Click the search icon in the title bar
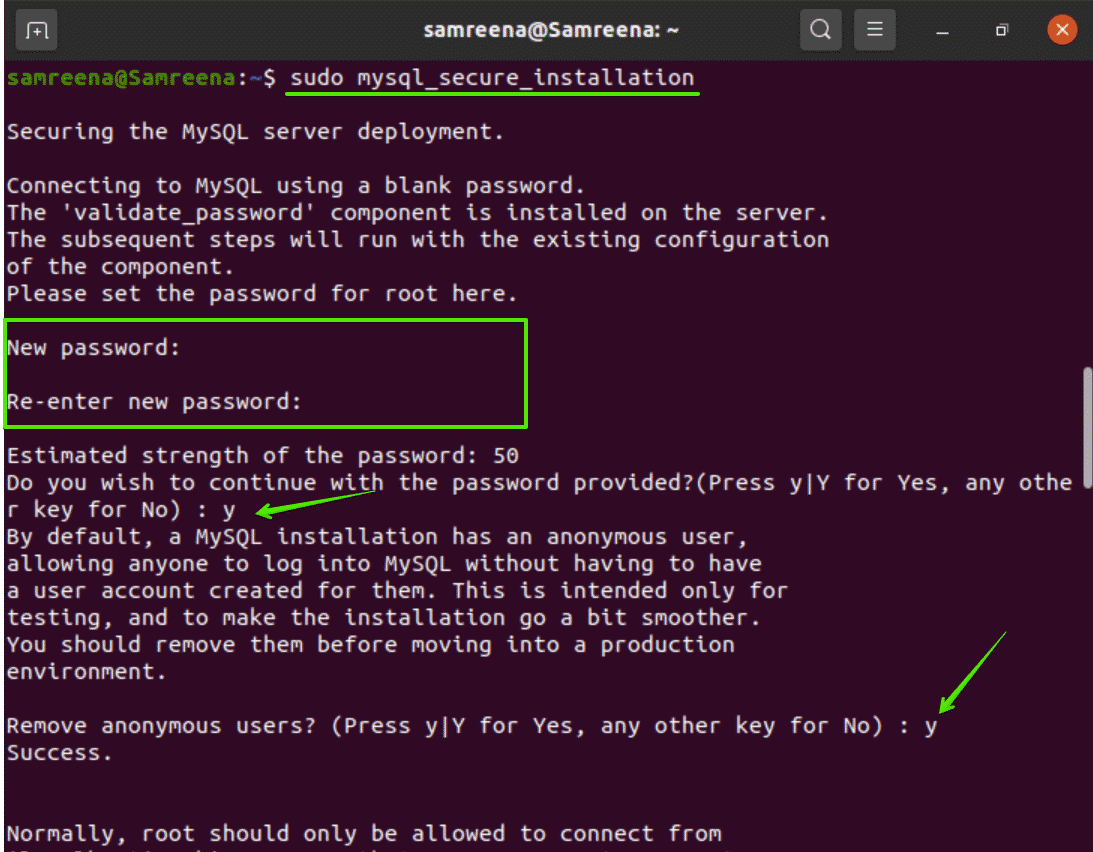This screenshot has width=1093, height=852. [x=820, y=30]
